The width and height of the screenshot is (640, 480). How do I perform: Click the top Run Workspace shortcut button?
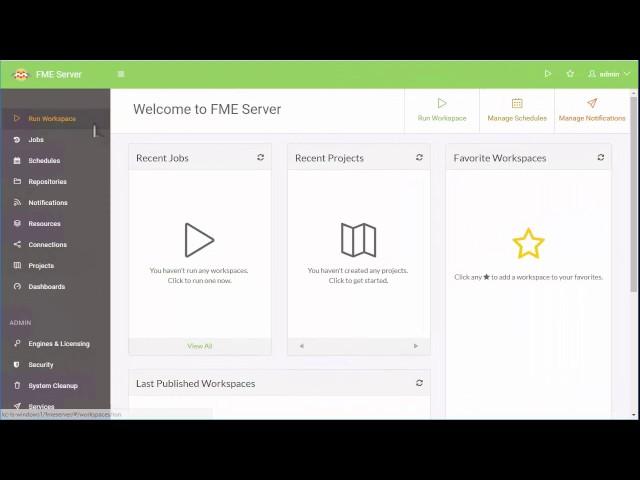442,110
